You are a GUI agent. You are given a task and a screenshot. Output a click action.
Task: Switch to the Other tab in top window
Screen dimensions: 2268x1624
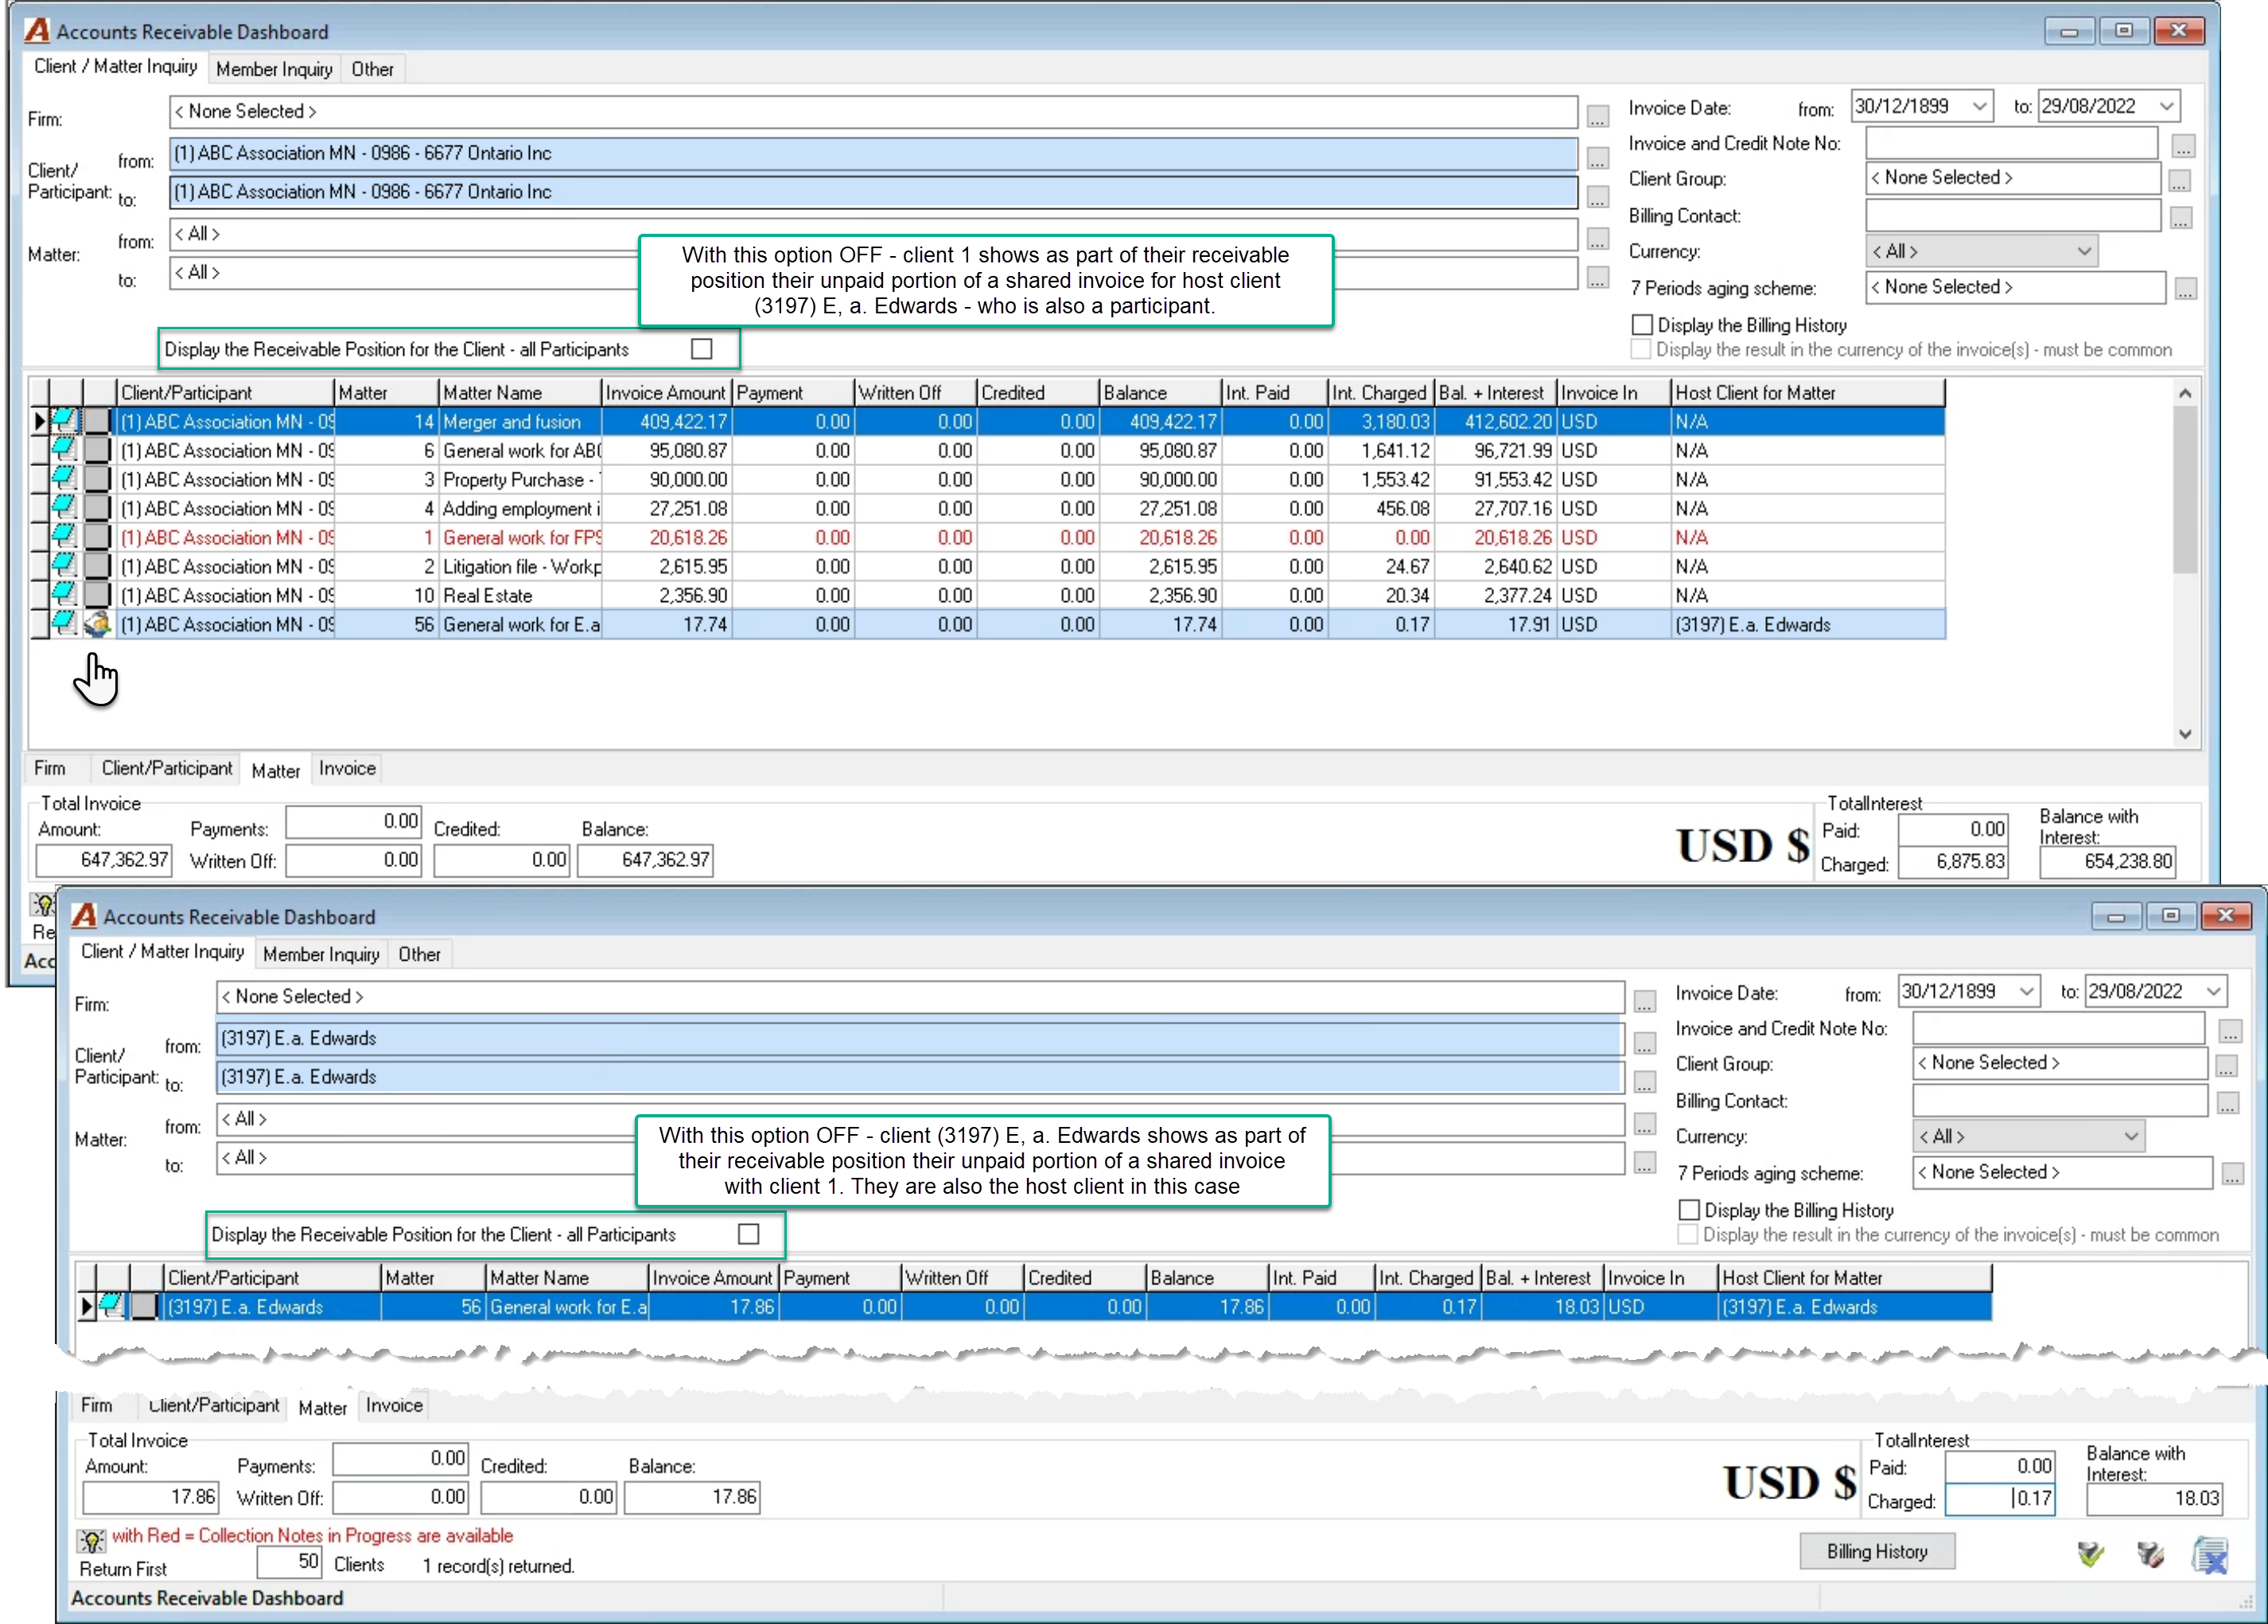tap(372, 69)
